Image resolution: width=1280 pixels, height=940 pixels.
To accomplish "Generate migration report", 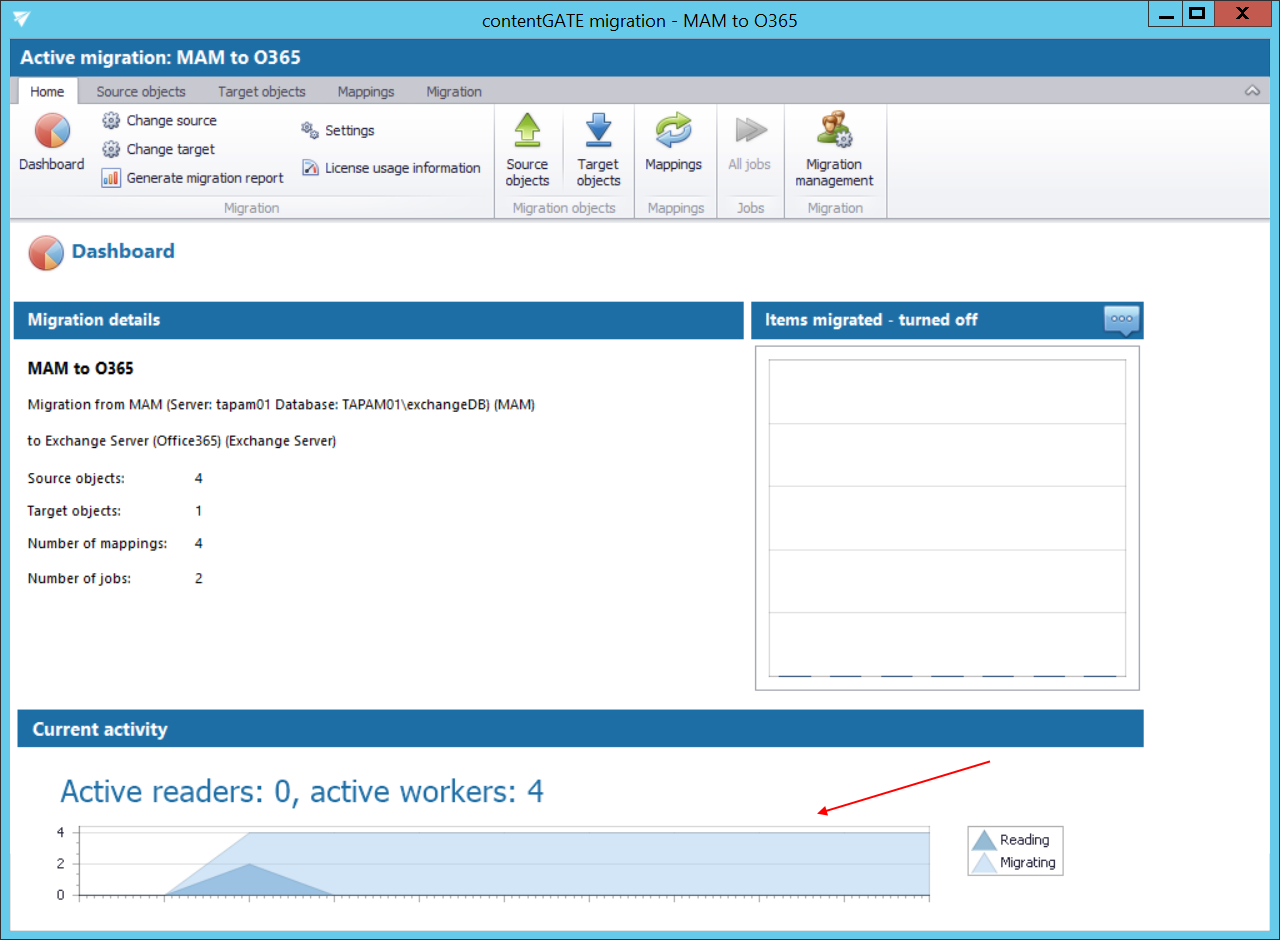I will 193,178.
